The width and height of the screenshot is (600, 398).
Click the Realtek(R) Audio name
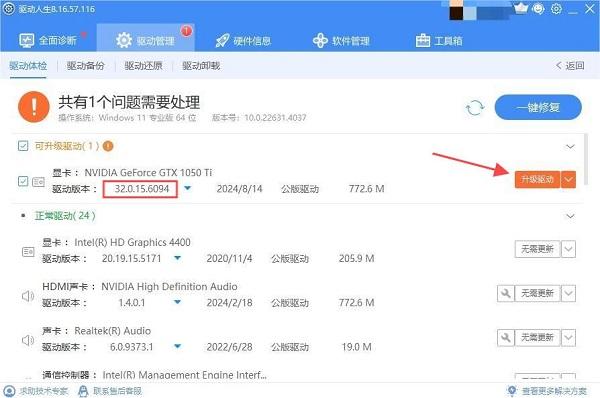coord(112,331)
